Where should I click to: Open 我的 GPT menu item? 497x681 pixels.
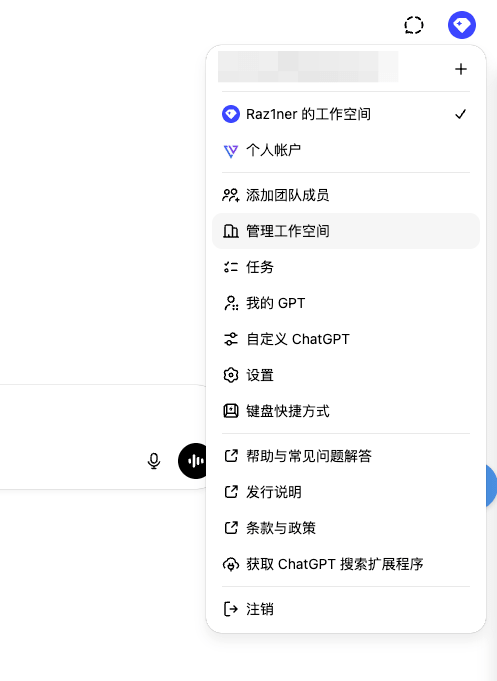(346, 303)
